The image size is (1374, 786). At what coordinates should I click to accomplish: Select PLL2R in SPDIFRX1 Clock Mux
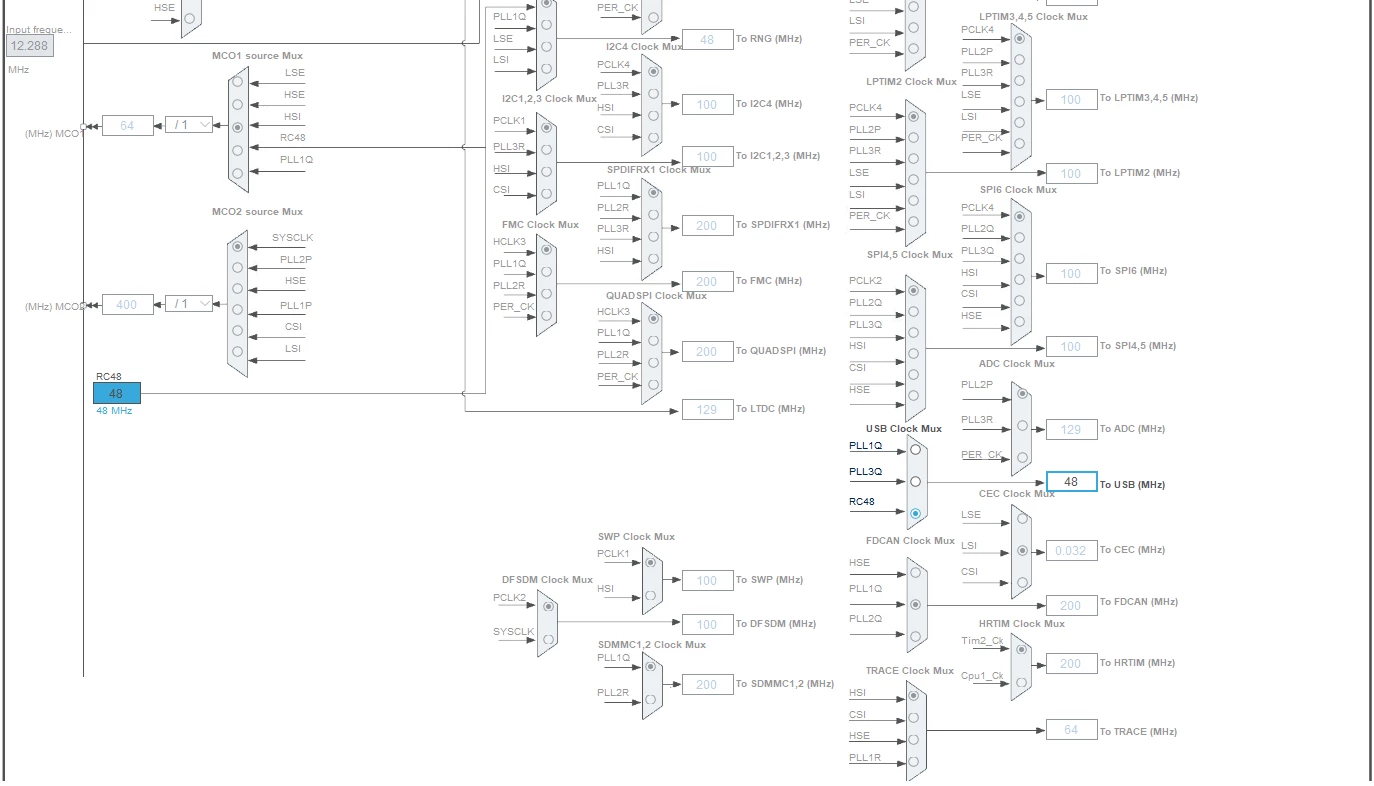[x=653, y=215]
